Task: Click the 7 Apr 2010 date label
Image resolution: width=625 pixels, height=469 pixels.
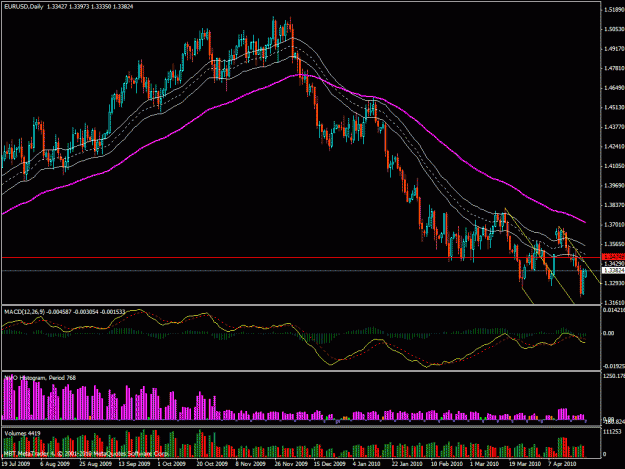Action: pyautogui.click(x=562, y=464)
